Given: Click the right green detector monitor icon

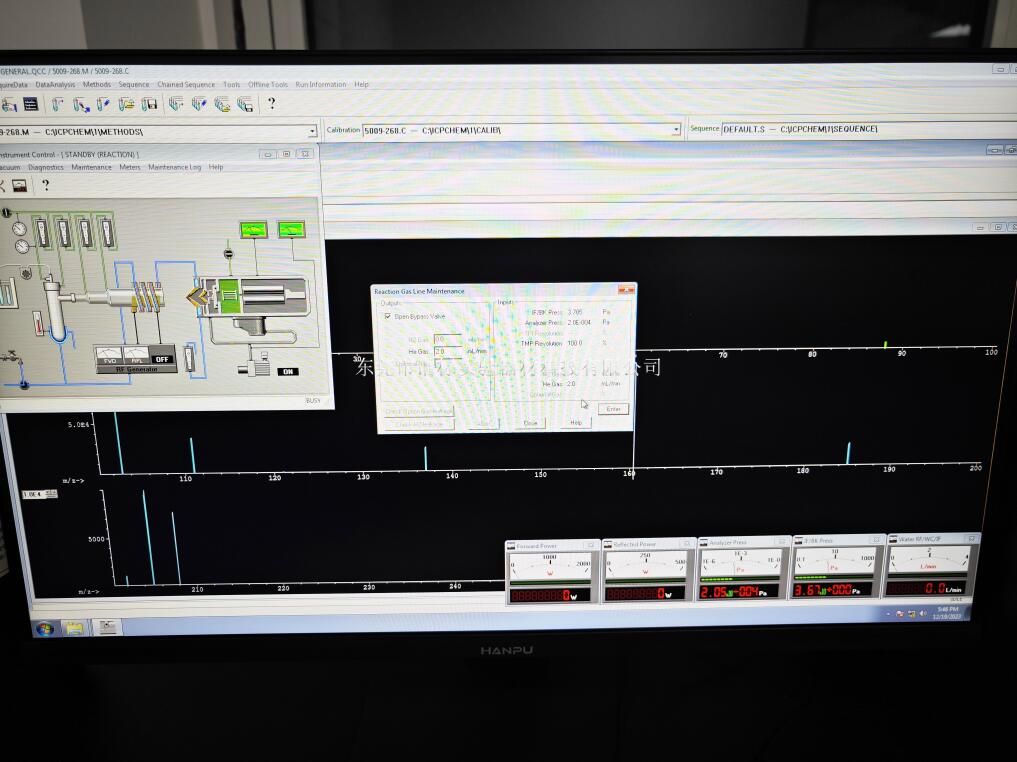Looking at the screenshot, I should click(x=291, y=230).
